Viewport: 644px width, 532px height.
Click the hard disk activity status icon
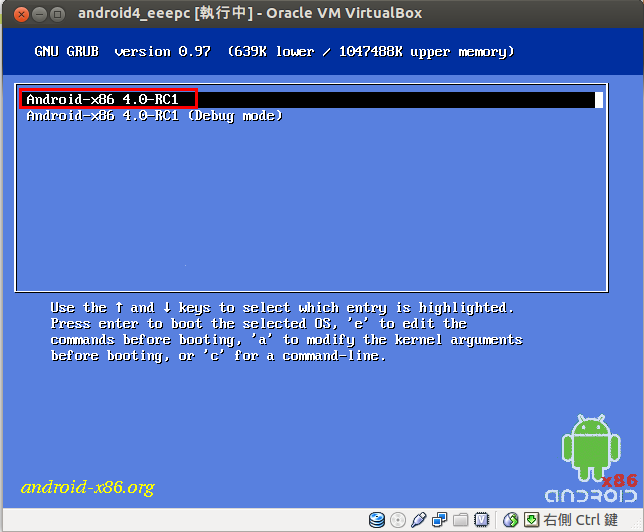[x=377, y=520]
